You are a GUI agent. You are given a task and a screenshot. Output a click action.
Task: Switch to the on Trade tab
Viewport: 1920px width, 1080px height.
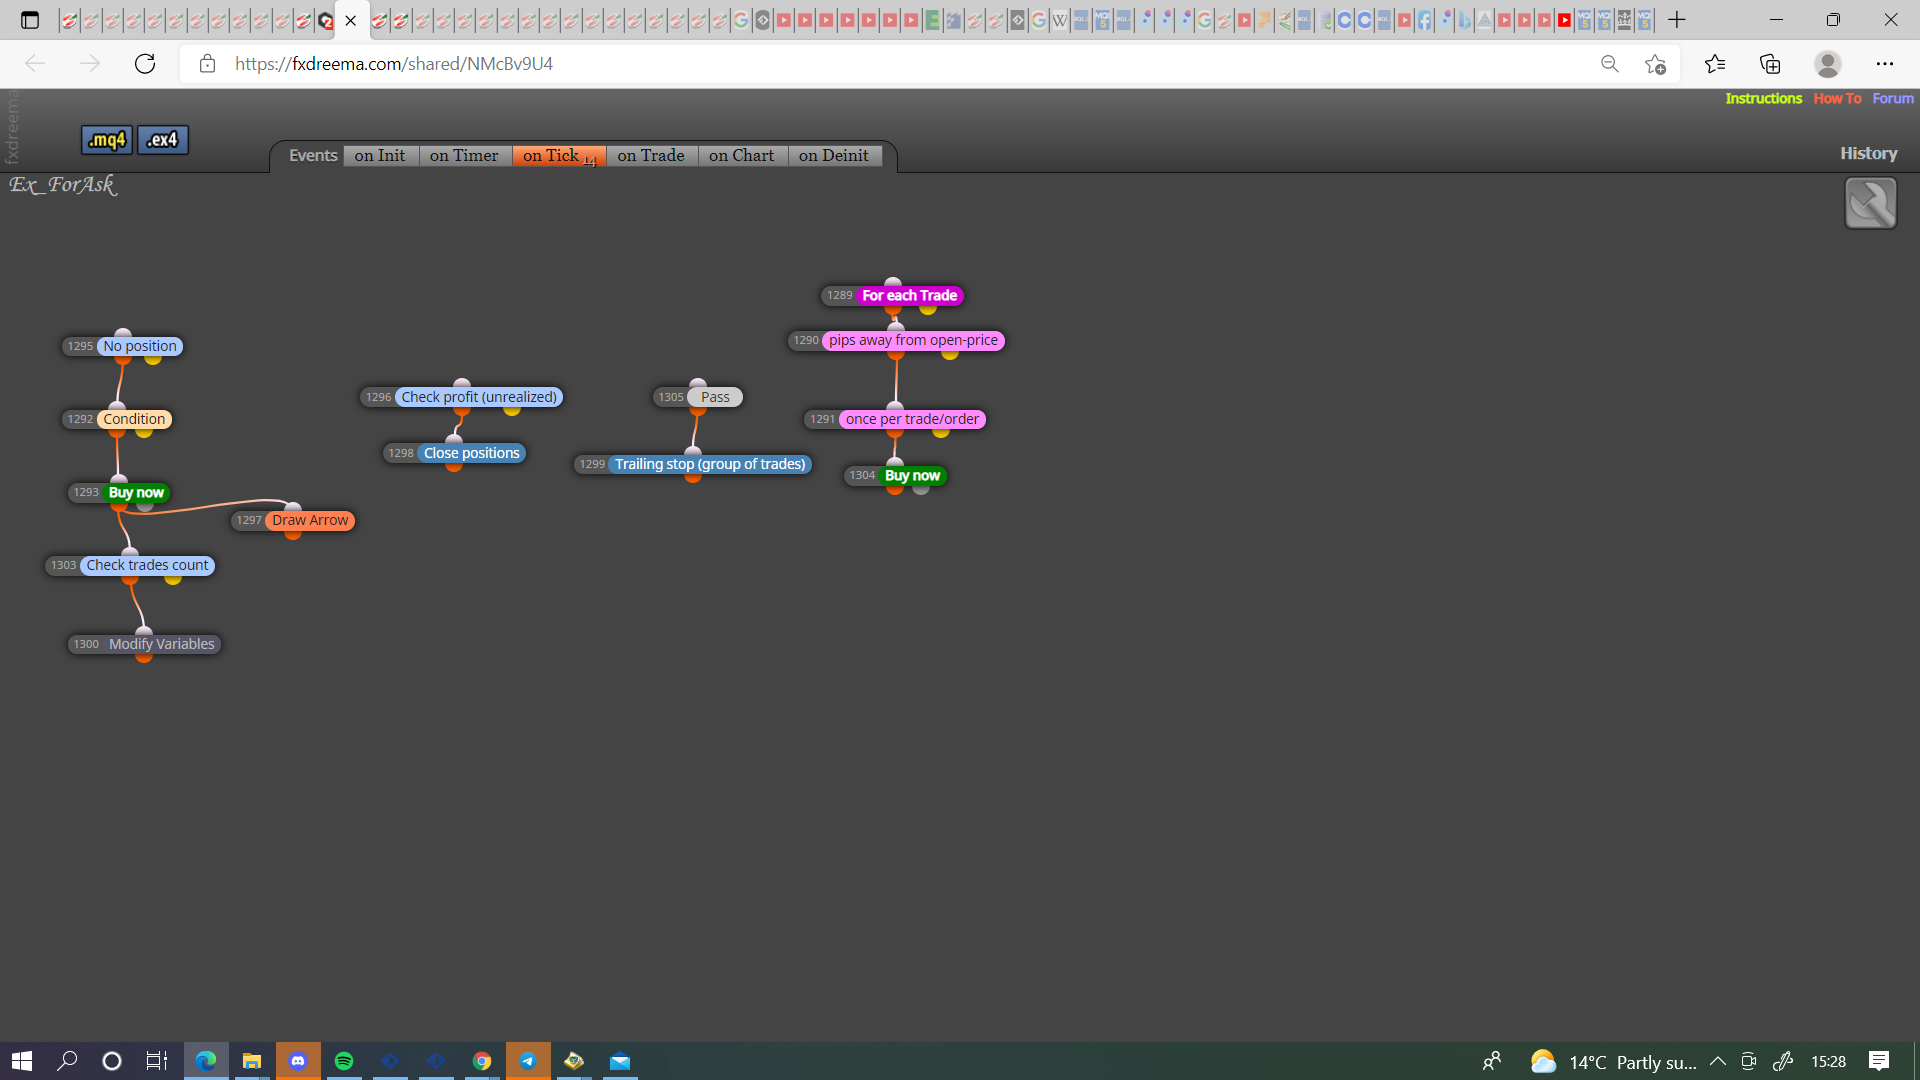651,155
